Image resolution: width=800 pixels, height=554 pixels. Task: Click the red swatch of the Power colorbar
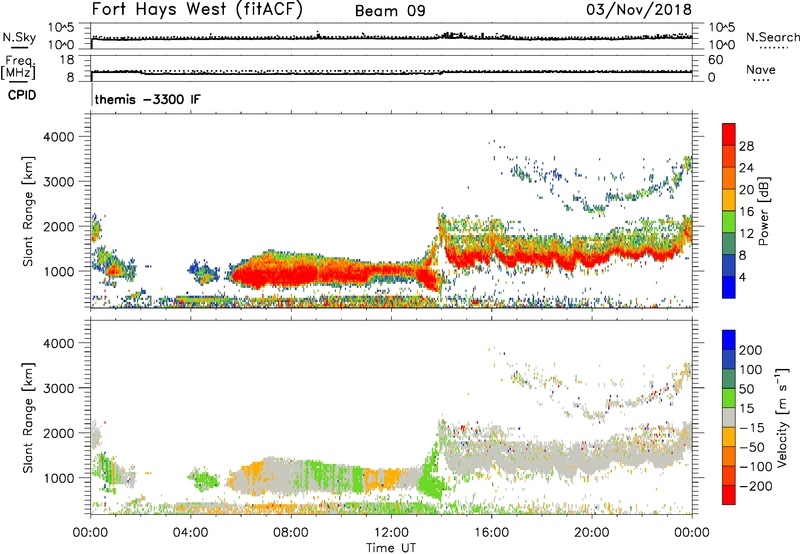729,134
